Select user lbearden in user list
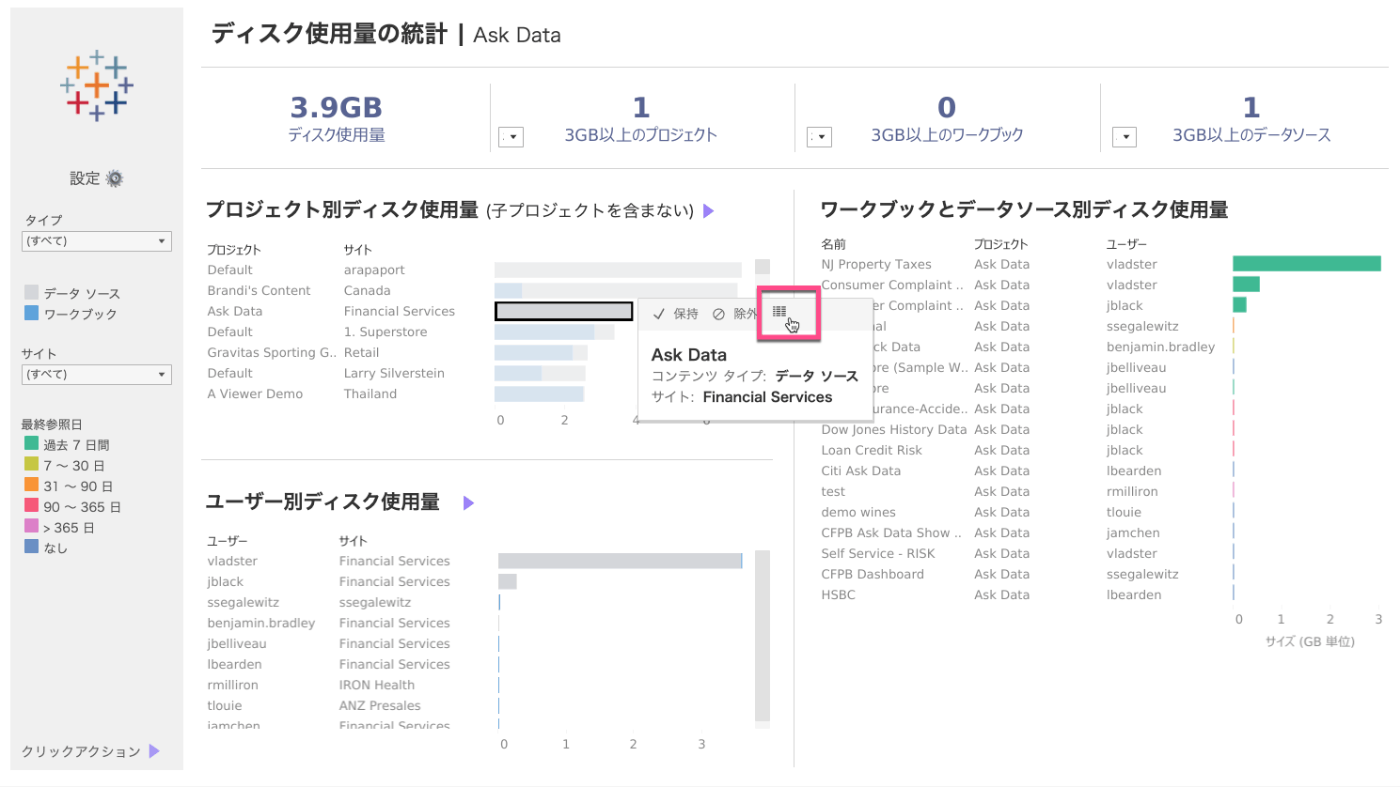This screenshot has height=787, width=1400. [x=234, y=664]
